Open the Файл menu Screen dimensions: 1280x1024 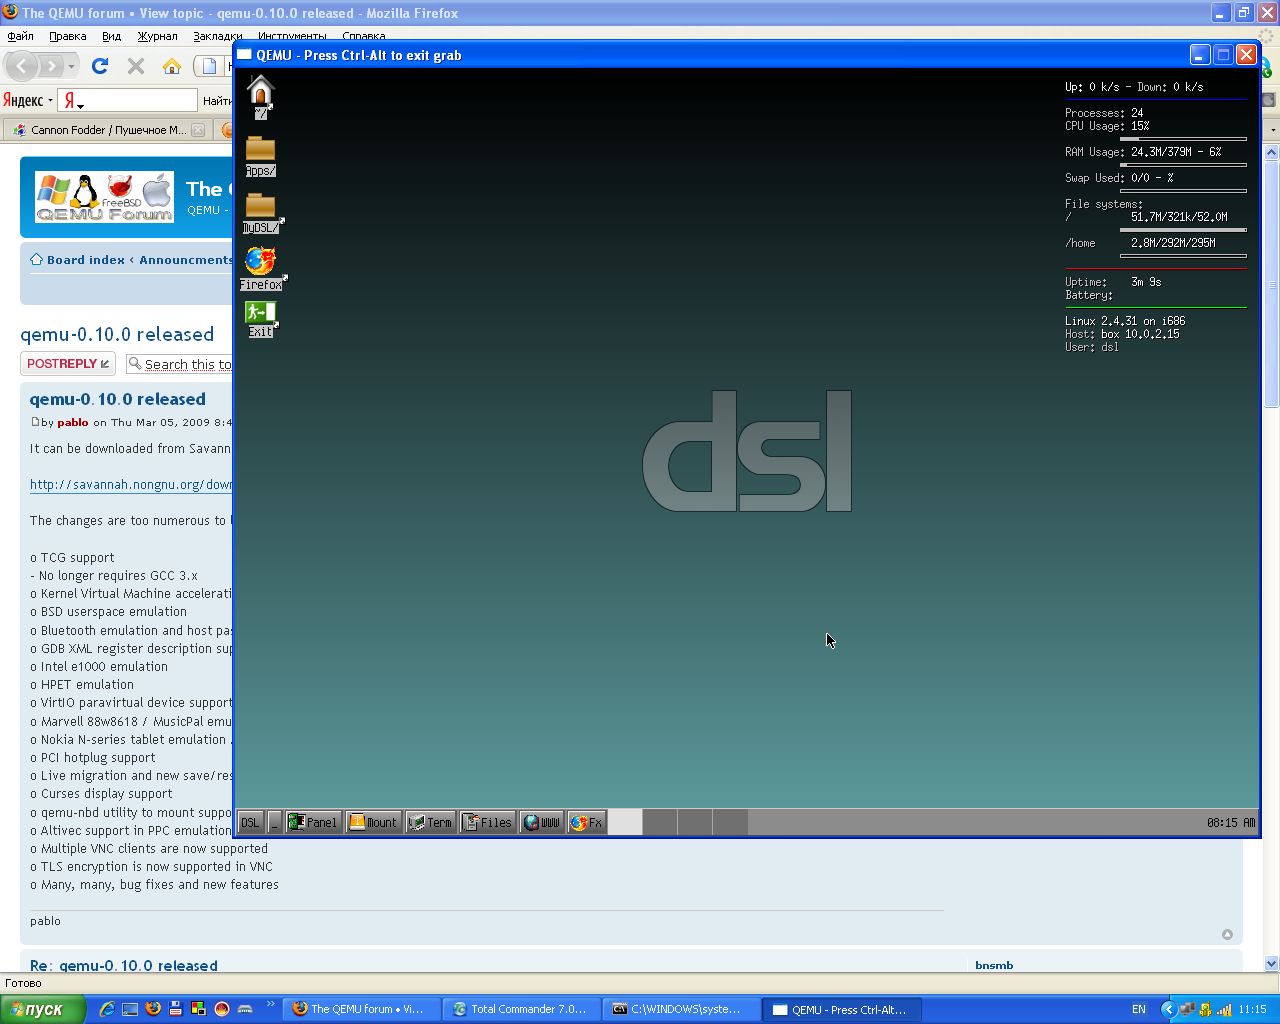tap(20, 36)
